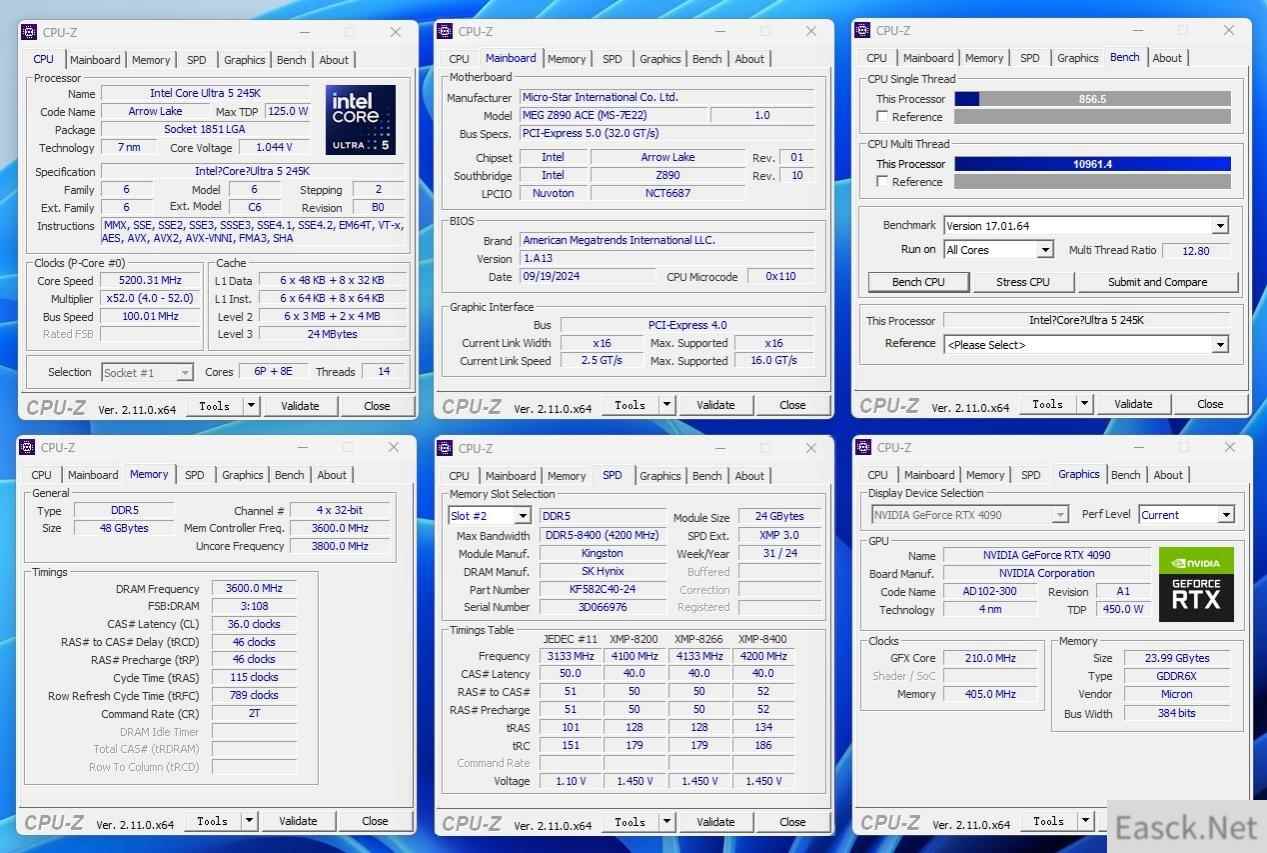
Task: Click the NVIDIA GeForce RTX logo
Action: (1196, 584)
